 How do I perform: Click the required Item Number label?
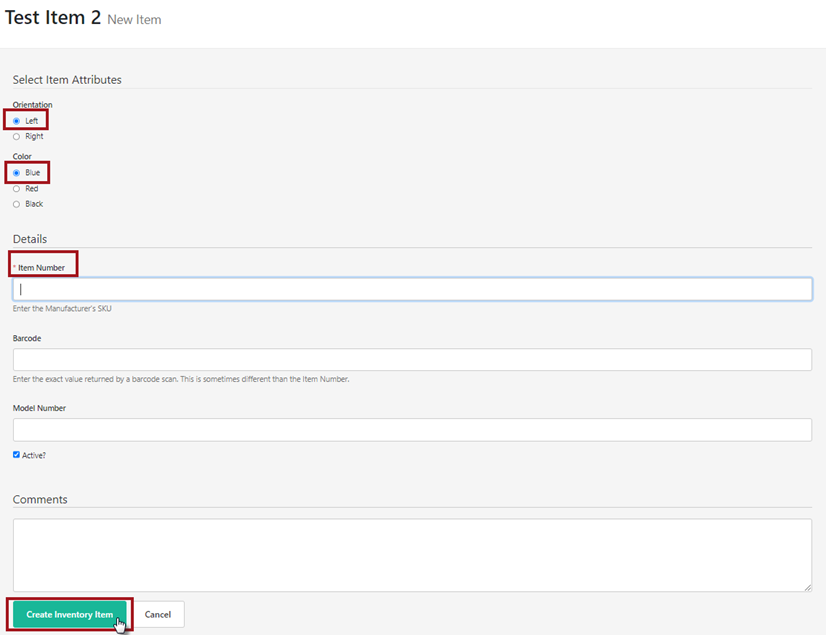coord(41,268)
